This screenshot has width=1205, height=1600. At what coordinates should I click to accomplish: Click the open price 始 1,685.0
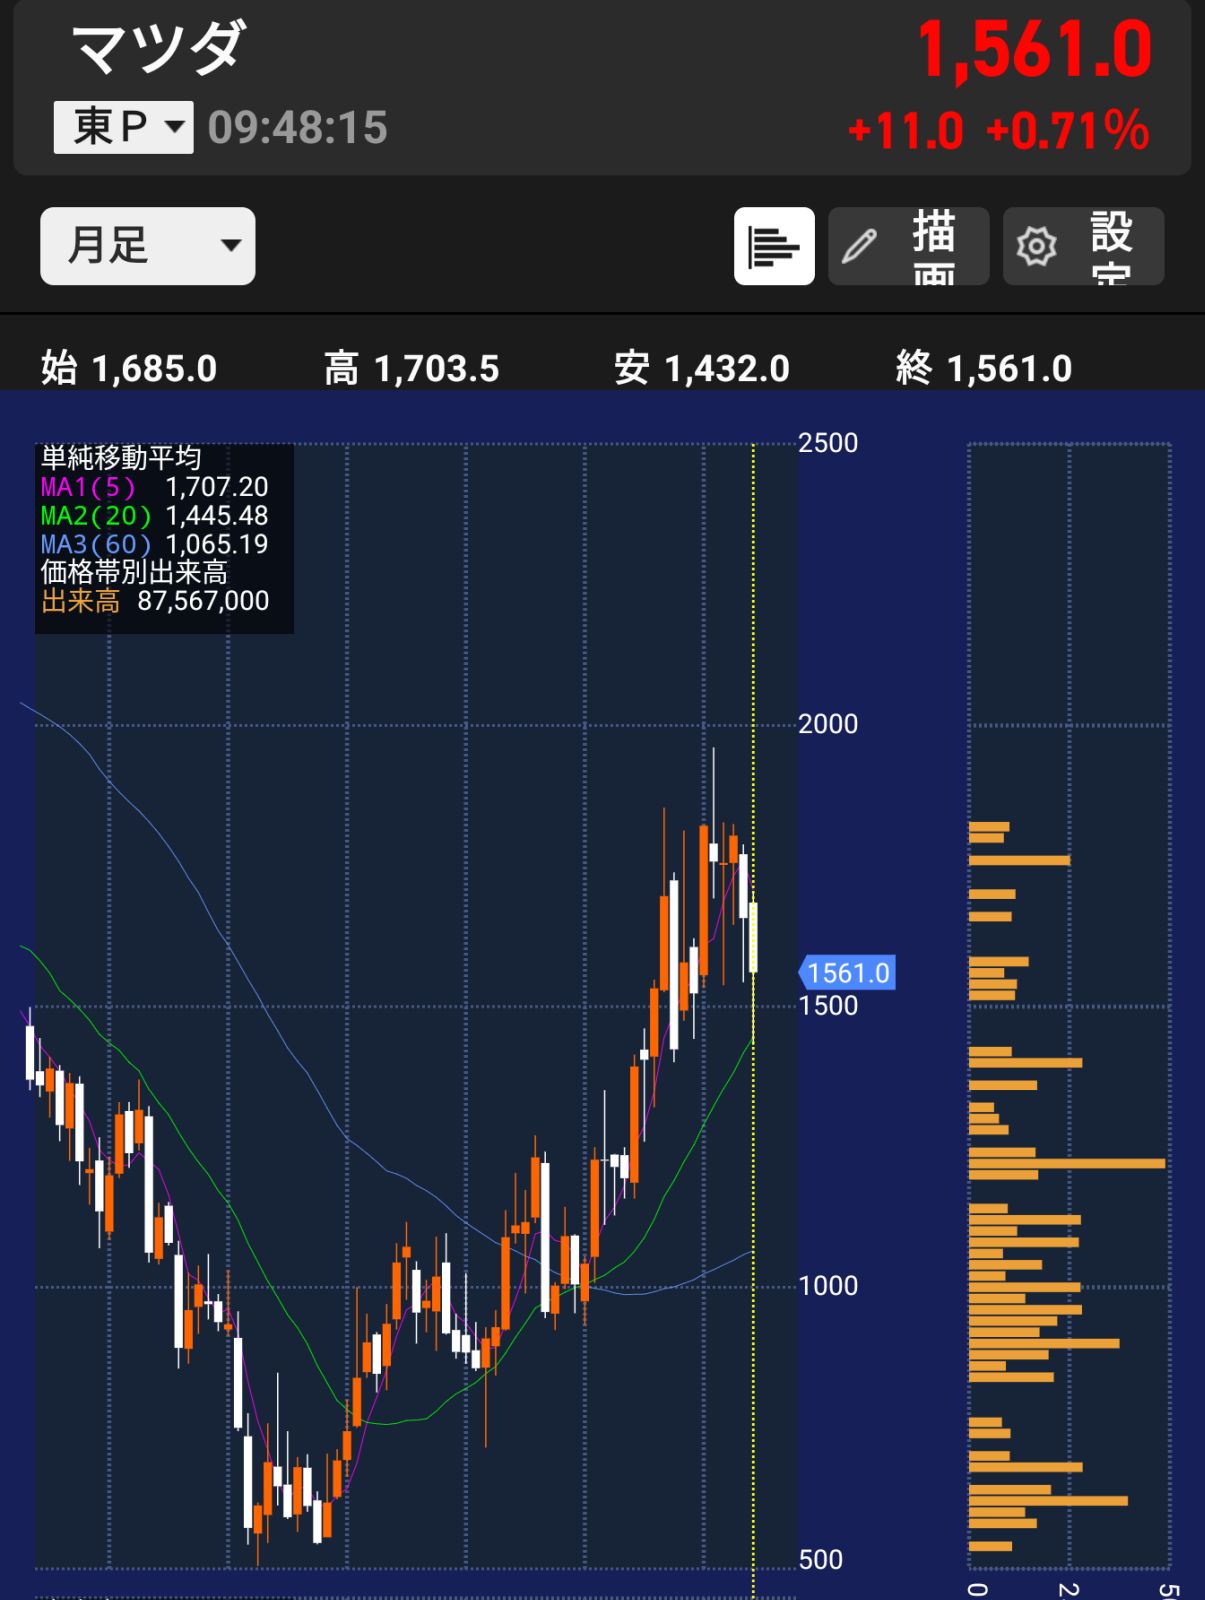[129, 369]
